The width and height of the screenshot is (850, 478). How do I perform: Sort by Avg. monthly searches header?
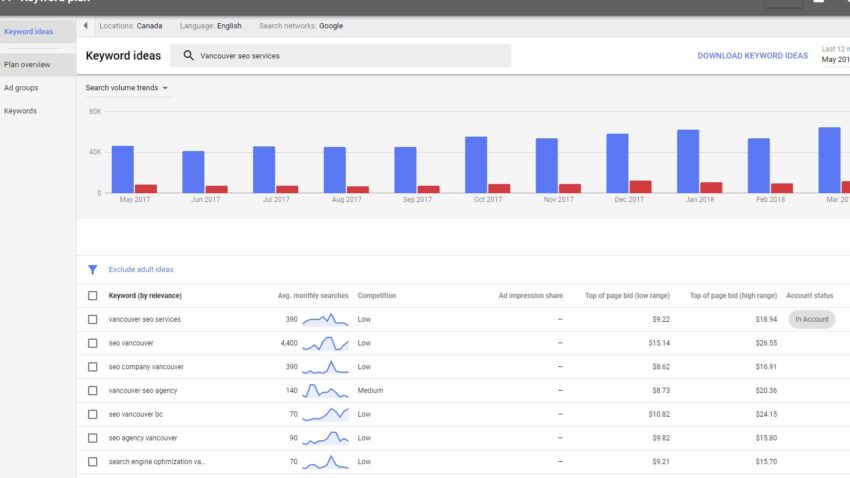313,295
